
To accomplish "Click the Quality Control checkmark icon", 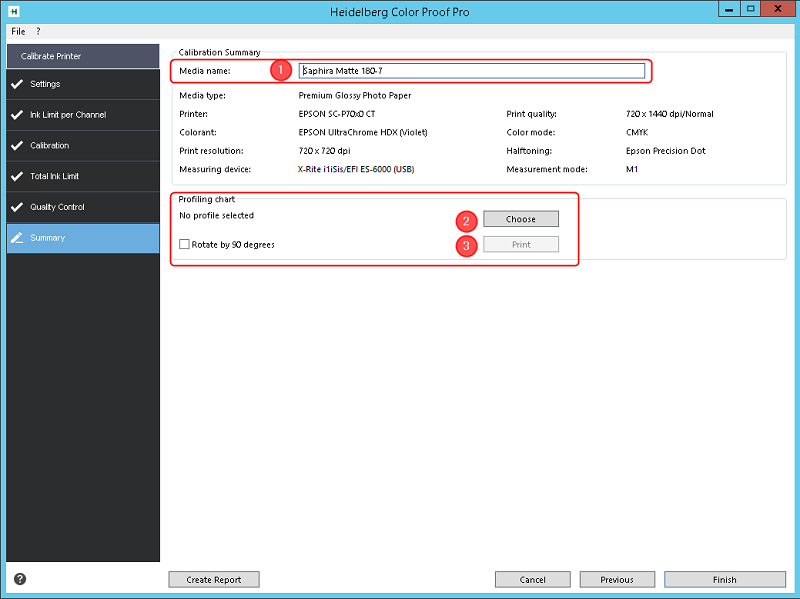I will point(17,207).
